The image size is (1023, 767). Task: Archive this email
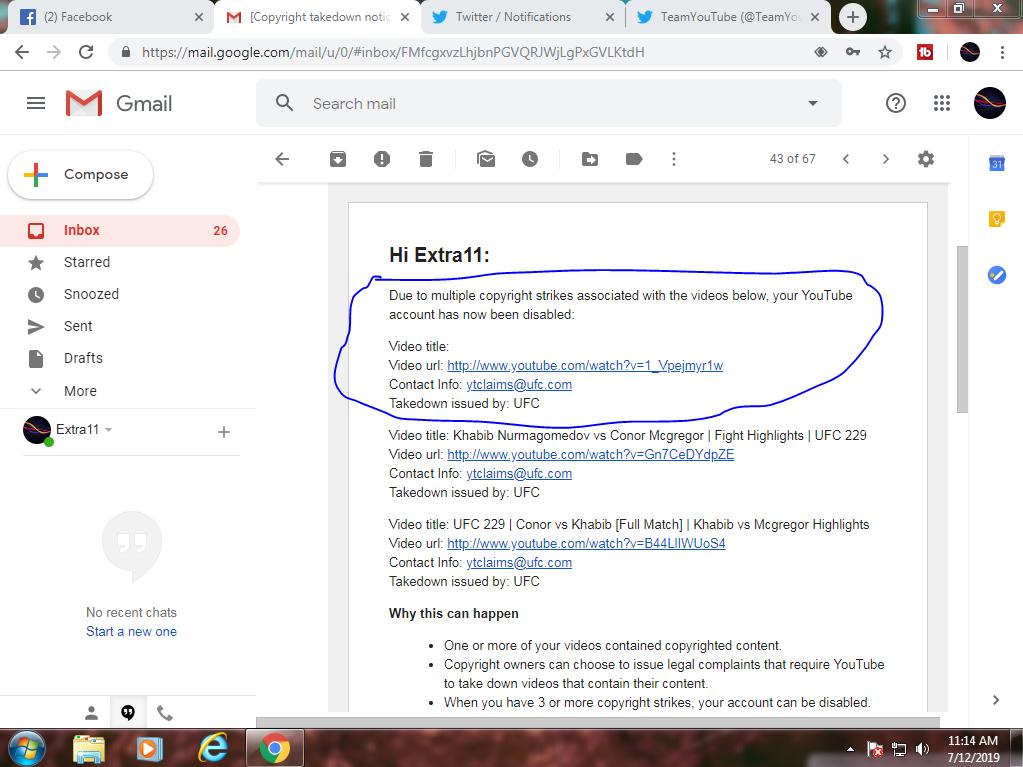point(338,159)
